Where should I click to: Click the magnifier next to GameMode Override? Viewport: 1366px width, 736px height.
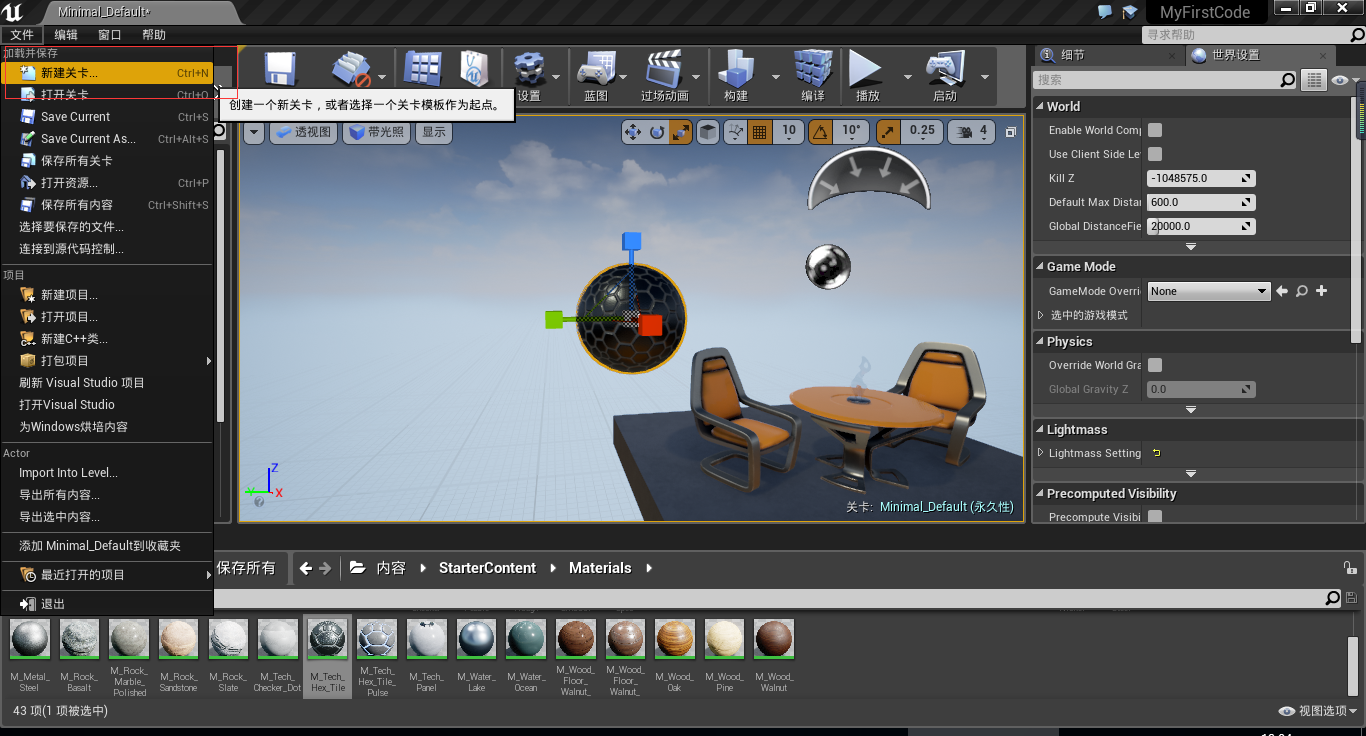(1302, 291)
